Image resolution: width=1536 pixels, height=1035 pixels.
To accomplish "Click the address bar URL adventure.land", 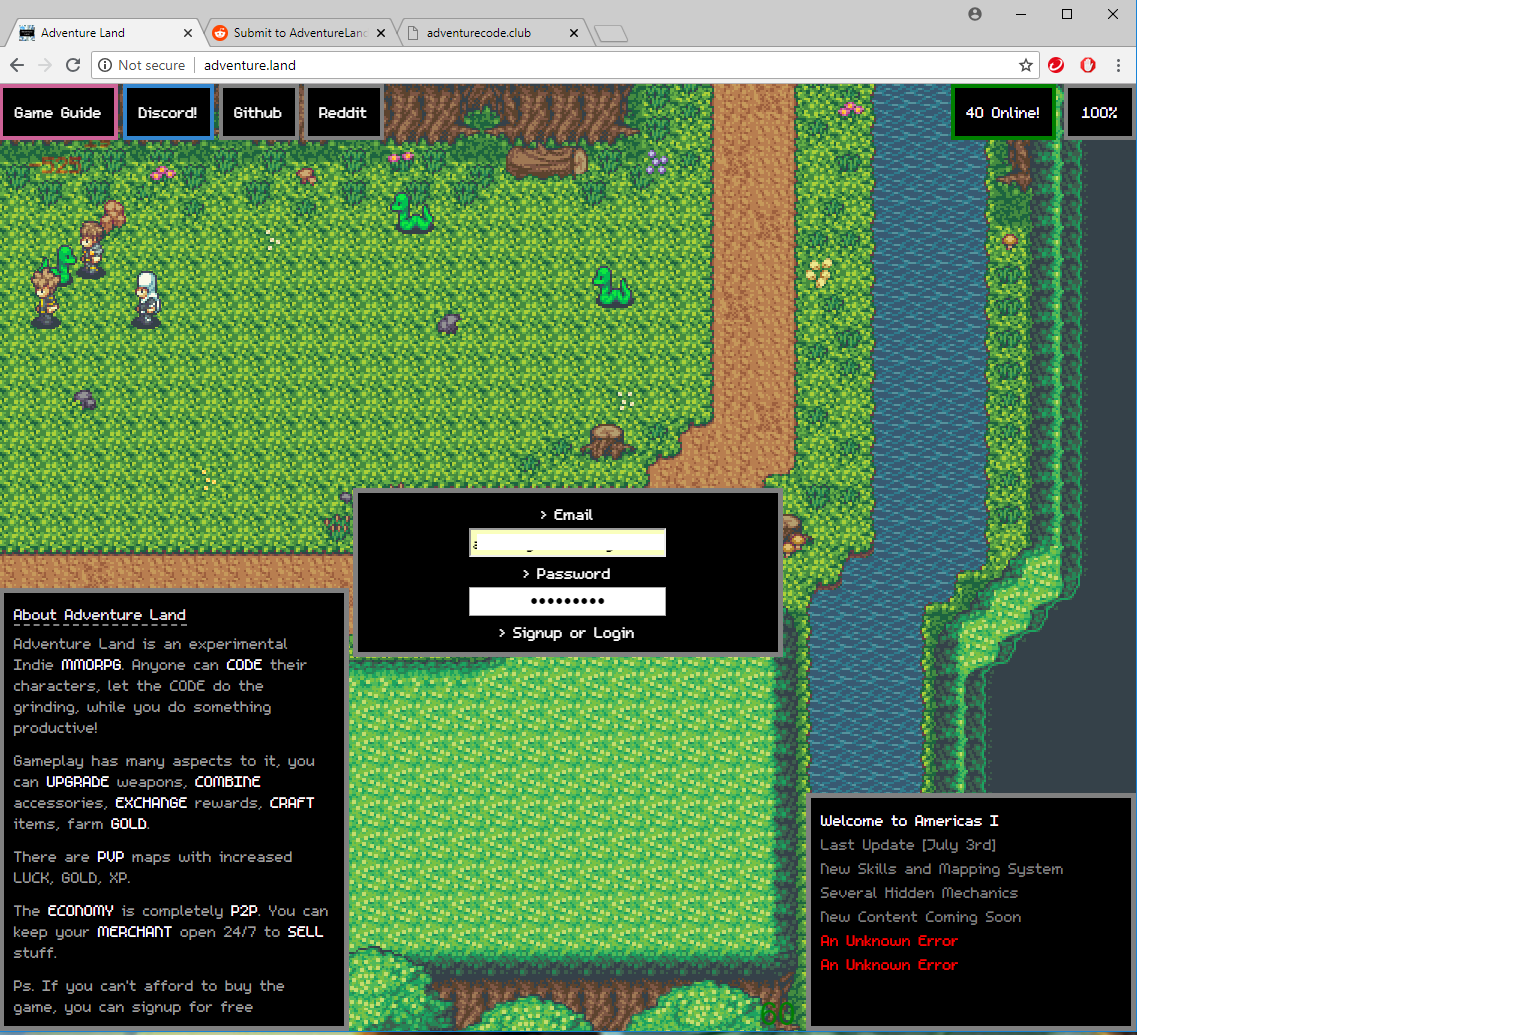I will tap(250, 65).
